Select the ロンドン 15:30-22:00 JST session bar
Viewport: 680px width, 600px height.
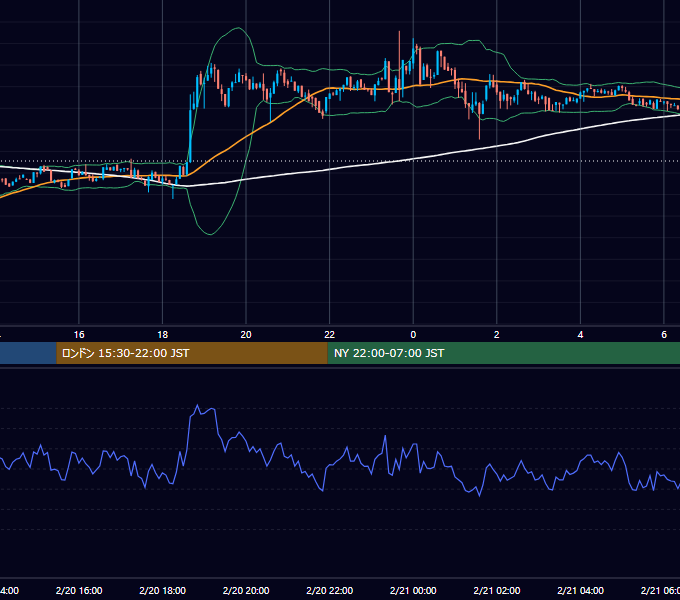192,353
